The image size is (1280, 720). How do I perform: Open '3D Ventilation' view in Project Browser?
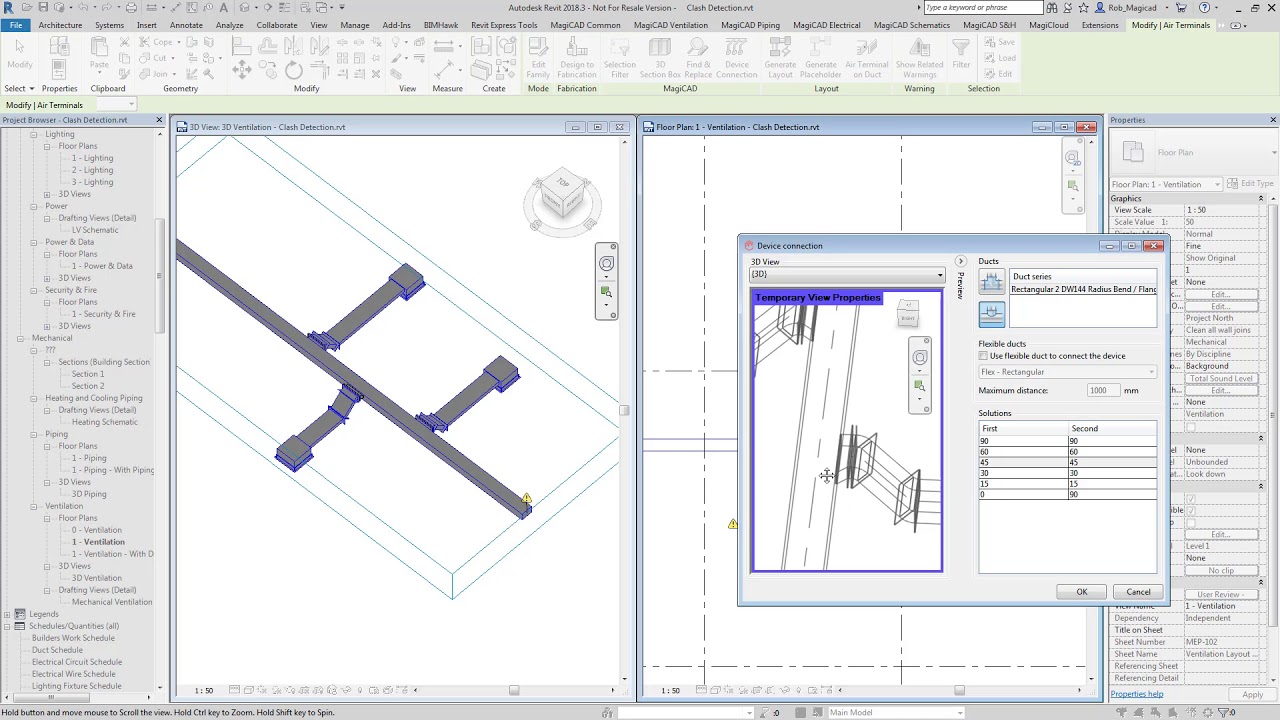pyautogui.click(x=97, y=578)
